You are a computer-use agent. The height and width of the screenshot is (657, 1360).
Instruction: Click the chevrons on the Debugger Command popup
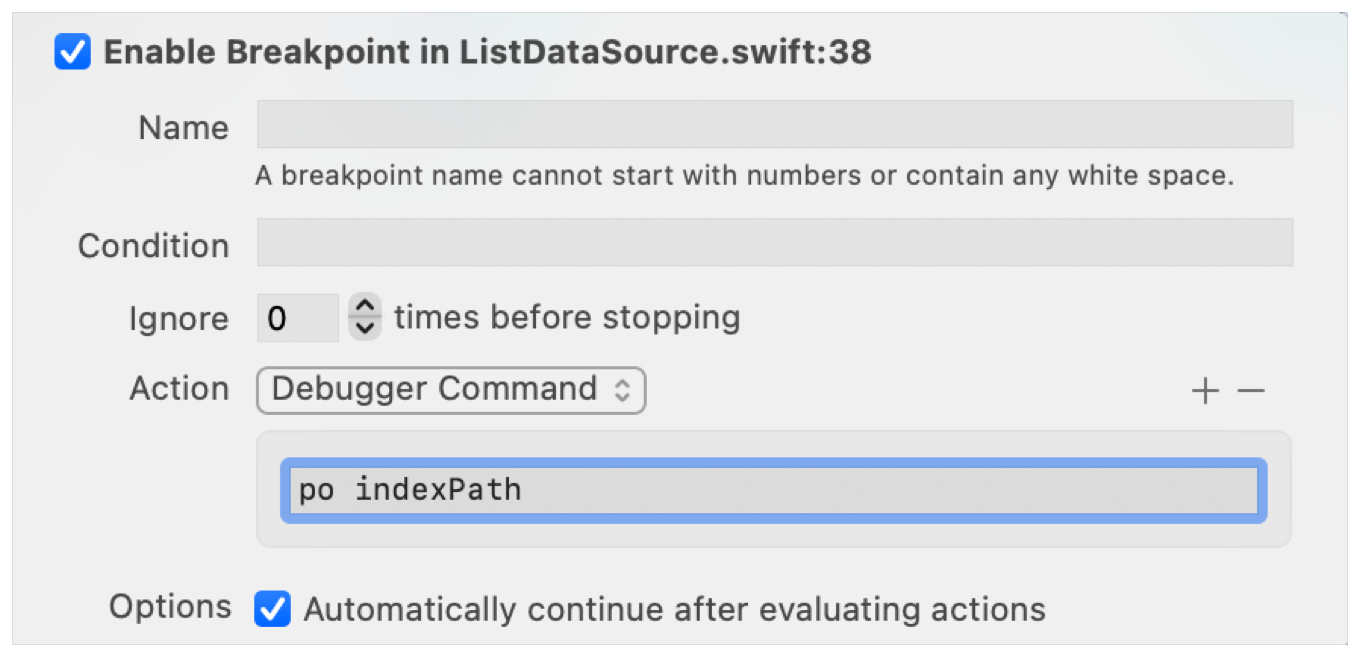click(622, 390)
